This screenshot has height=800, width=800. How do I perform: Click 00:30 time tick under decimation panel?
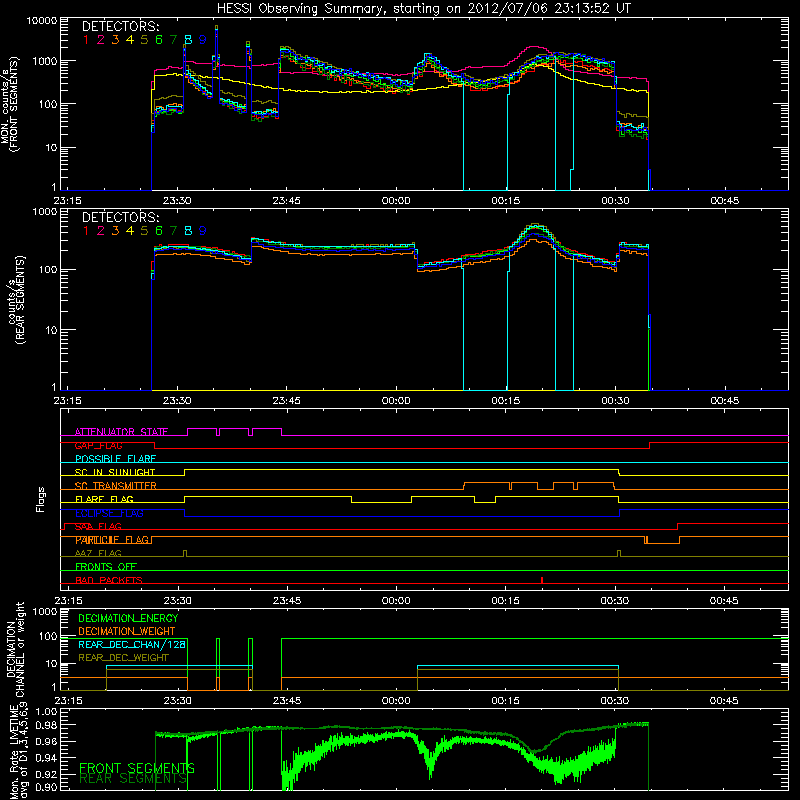(615, 701)
